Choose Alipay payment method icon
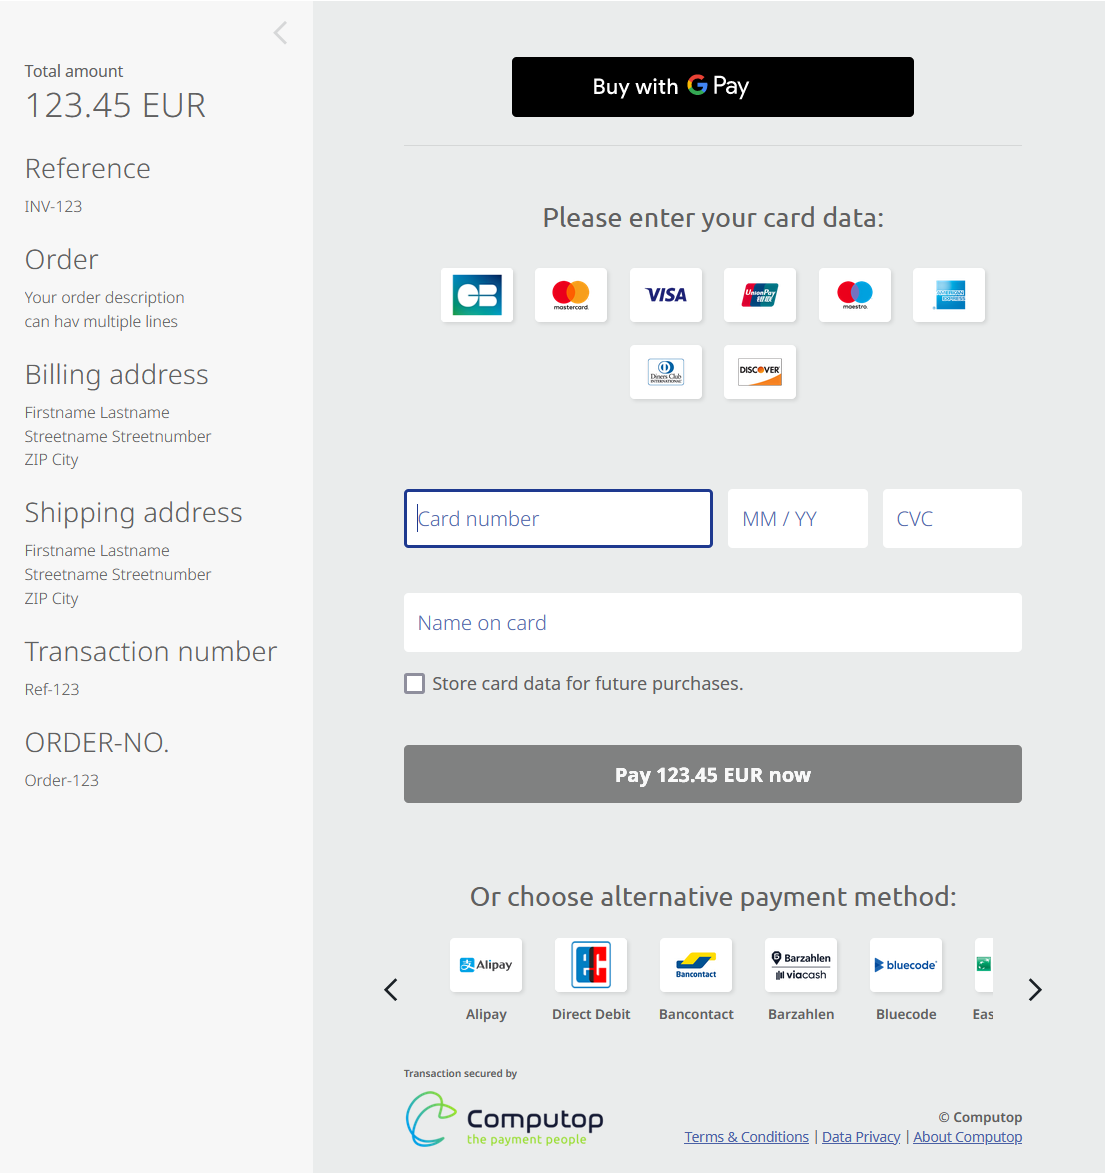 point(486,965)
